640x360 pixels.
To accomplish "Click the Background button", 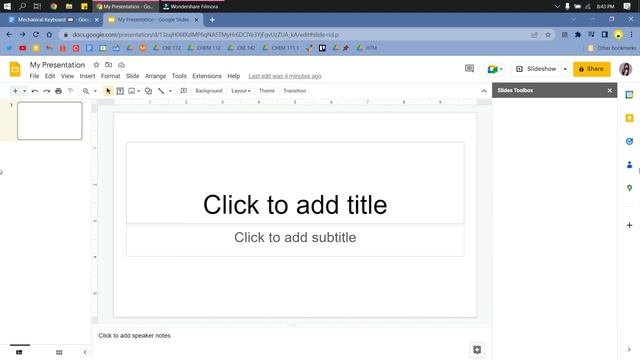I will click(209, 91).
